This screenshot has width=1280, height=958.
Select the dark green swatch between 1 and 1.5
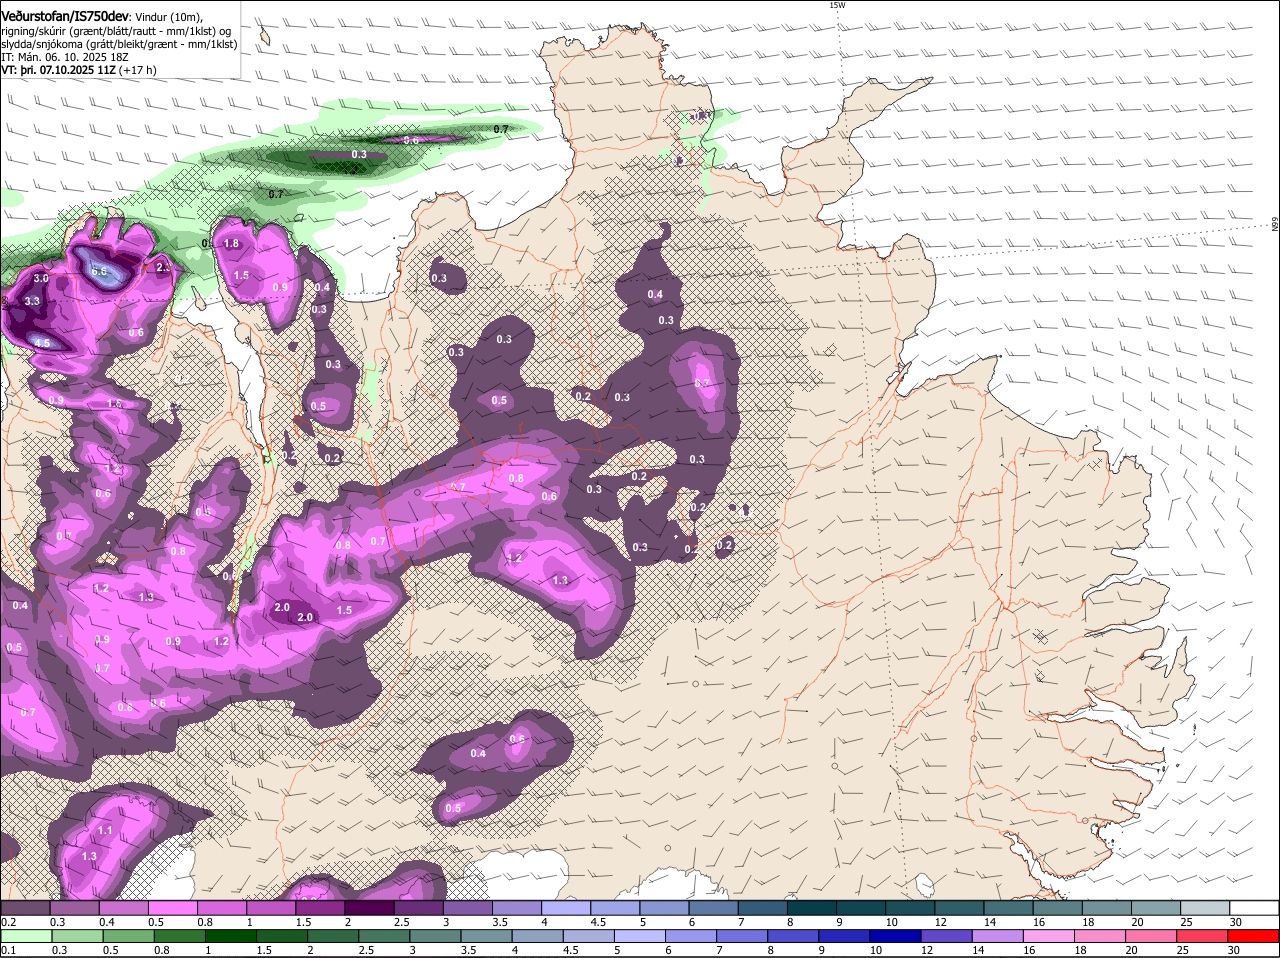pyautogui.click(x=231, y=936)
